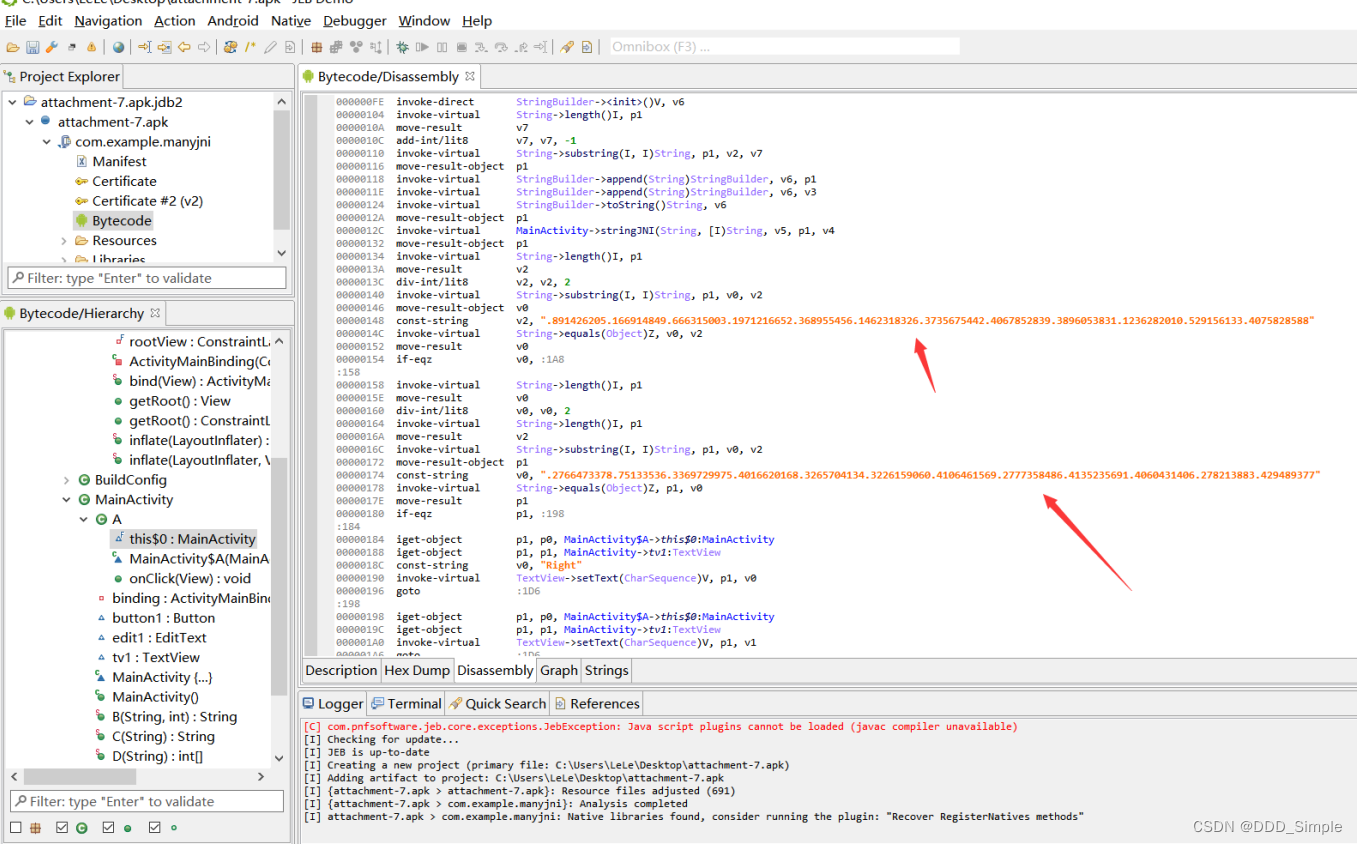Switch to the Hex Dump tab
This screenshot has height=844, width=1357.
418,670
